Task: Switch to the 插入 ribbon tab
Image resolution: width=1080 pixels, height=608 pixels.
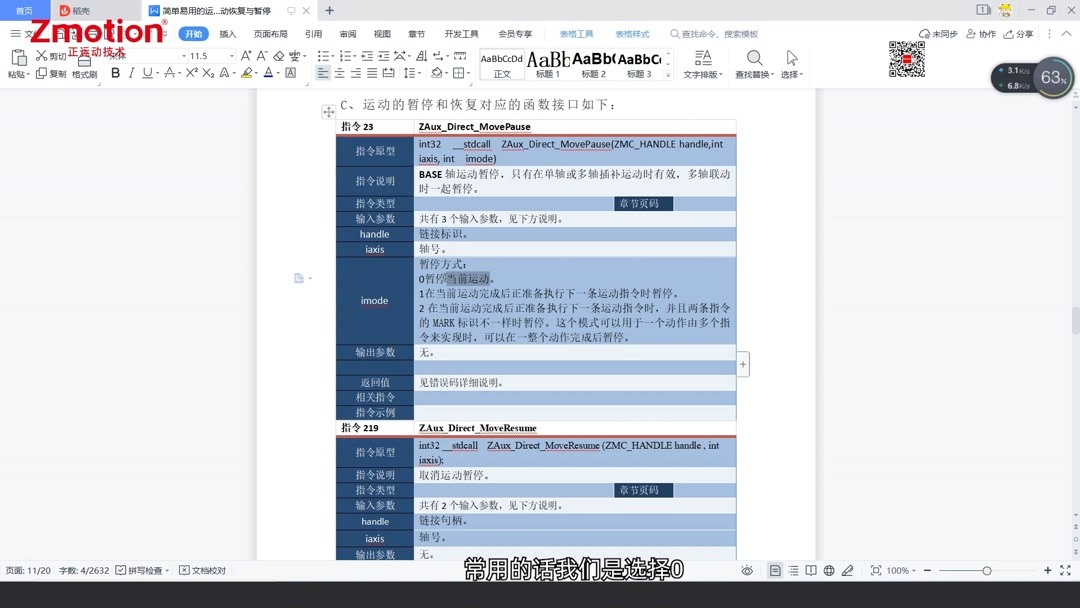Action: 227,33
